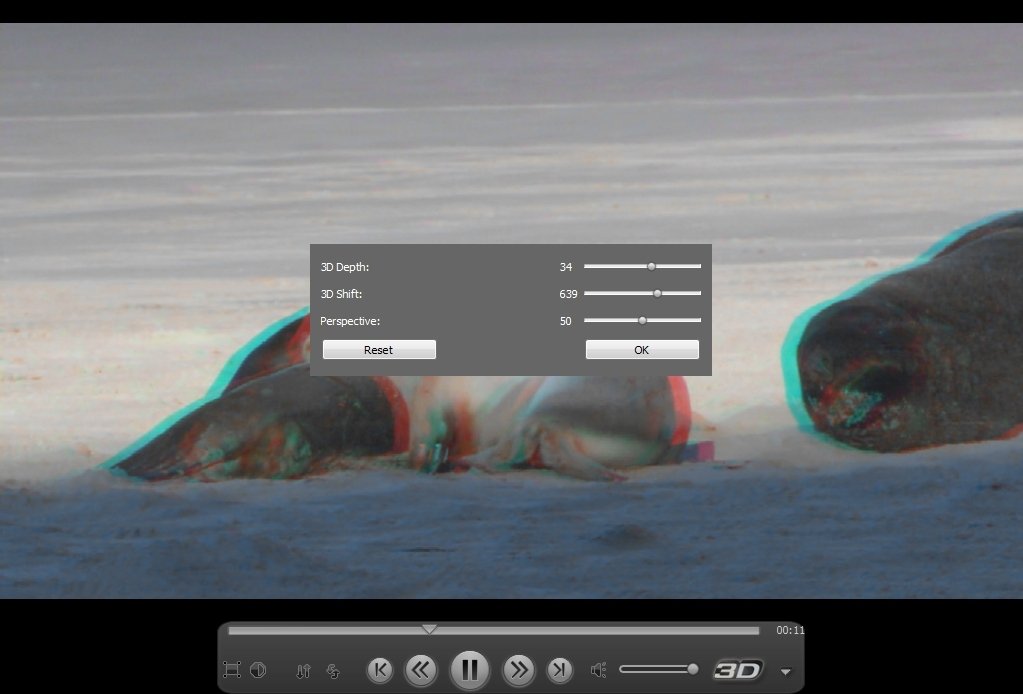This screenshot has width=1023, height=694.
Task: Click the 3D Depth slider handle
Action: tap(651, 266)
